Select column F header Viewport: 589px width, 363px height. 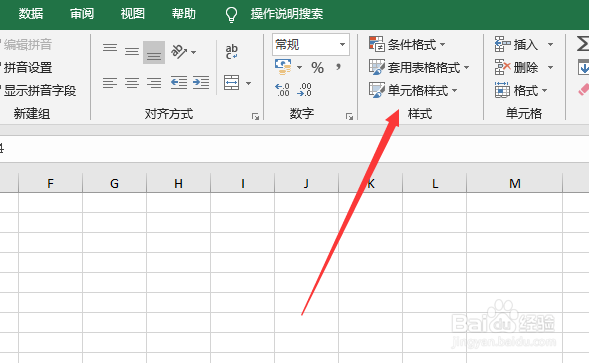tap(50, 183)
